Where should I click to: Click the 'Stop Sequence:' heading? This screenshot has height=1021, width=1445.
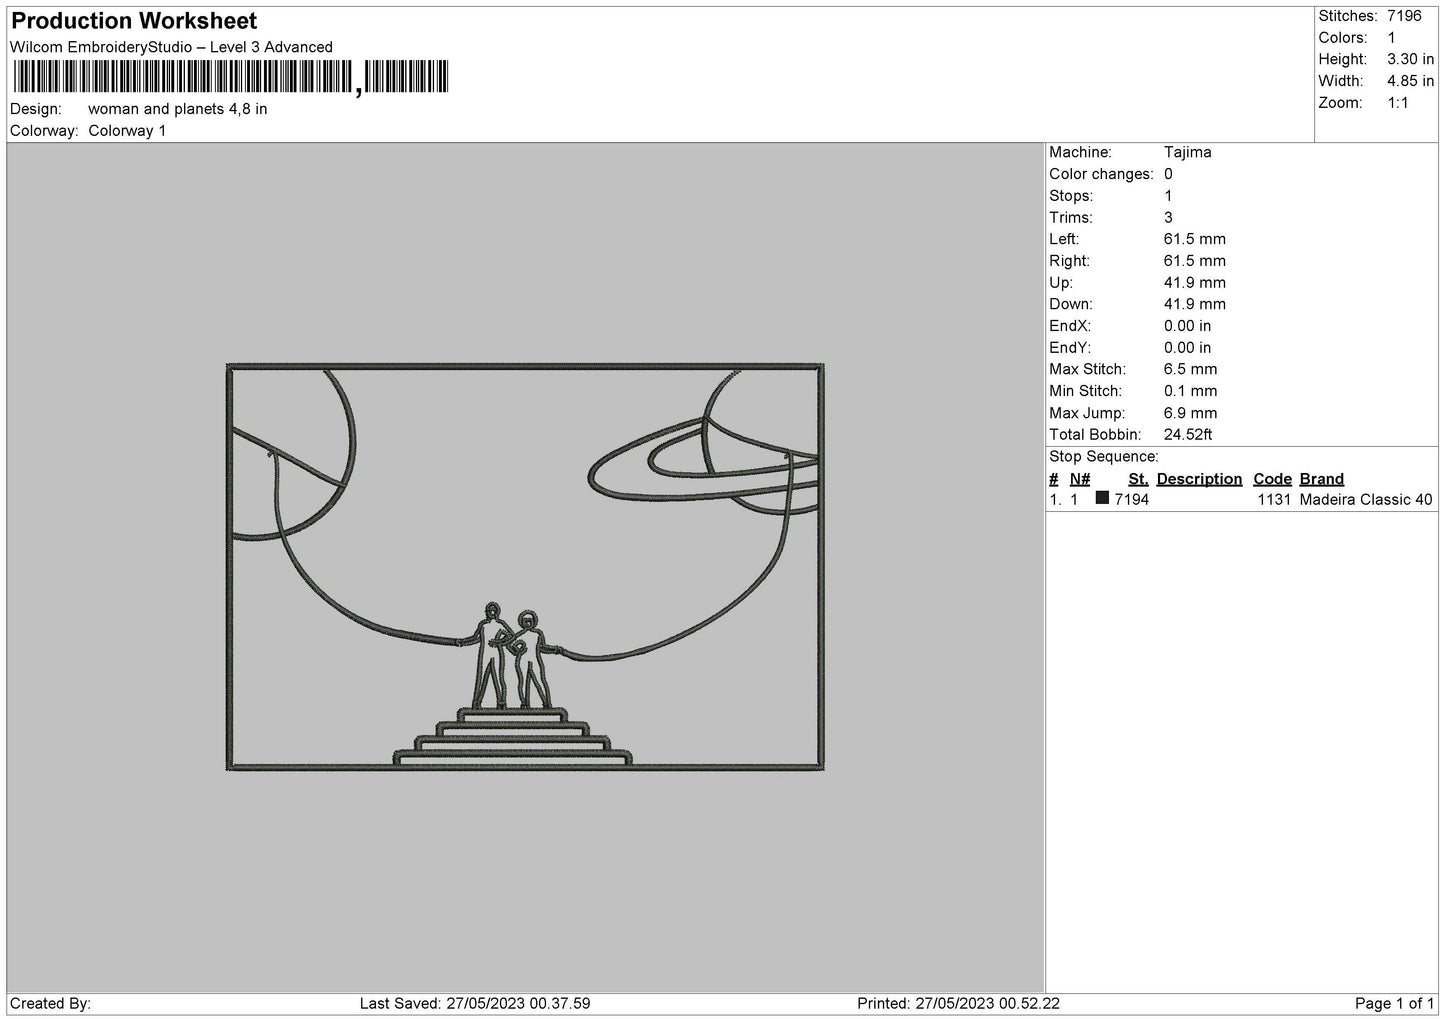tap(1103, 457)
